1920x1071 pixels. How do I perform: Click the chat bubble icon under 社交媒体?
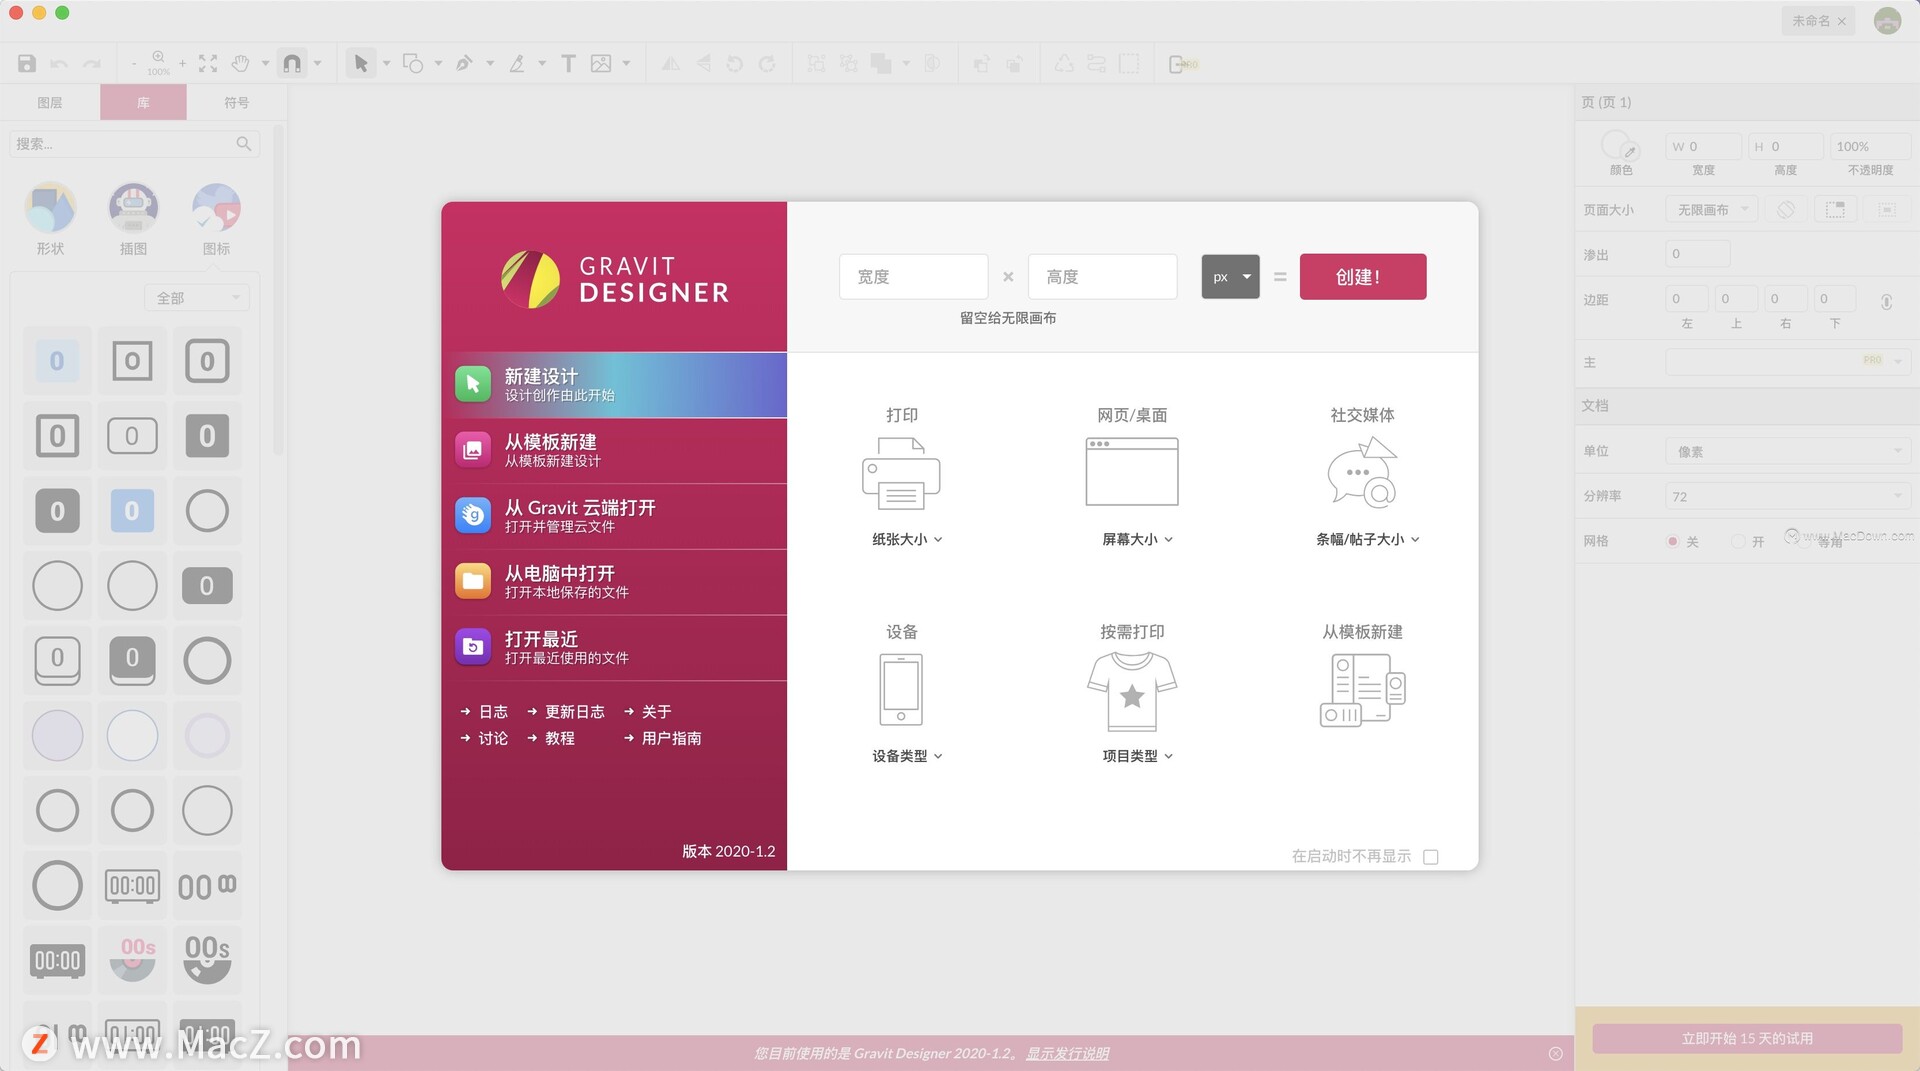pyautogui.click(x=1362, y=473)
